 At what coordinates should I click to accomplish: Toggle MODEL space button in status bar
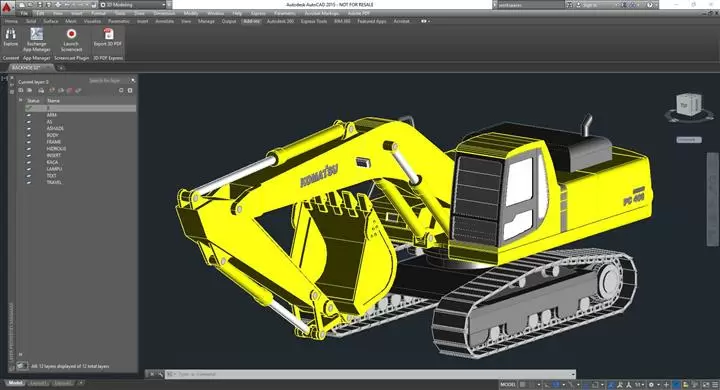(x=508, y=384)
